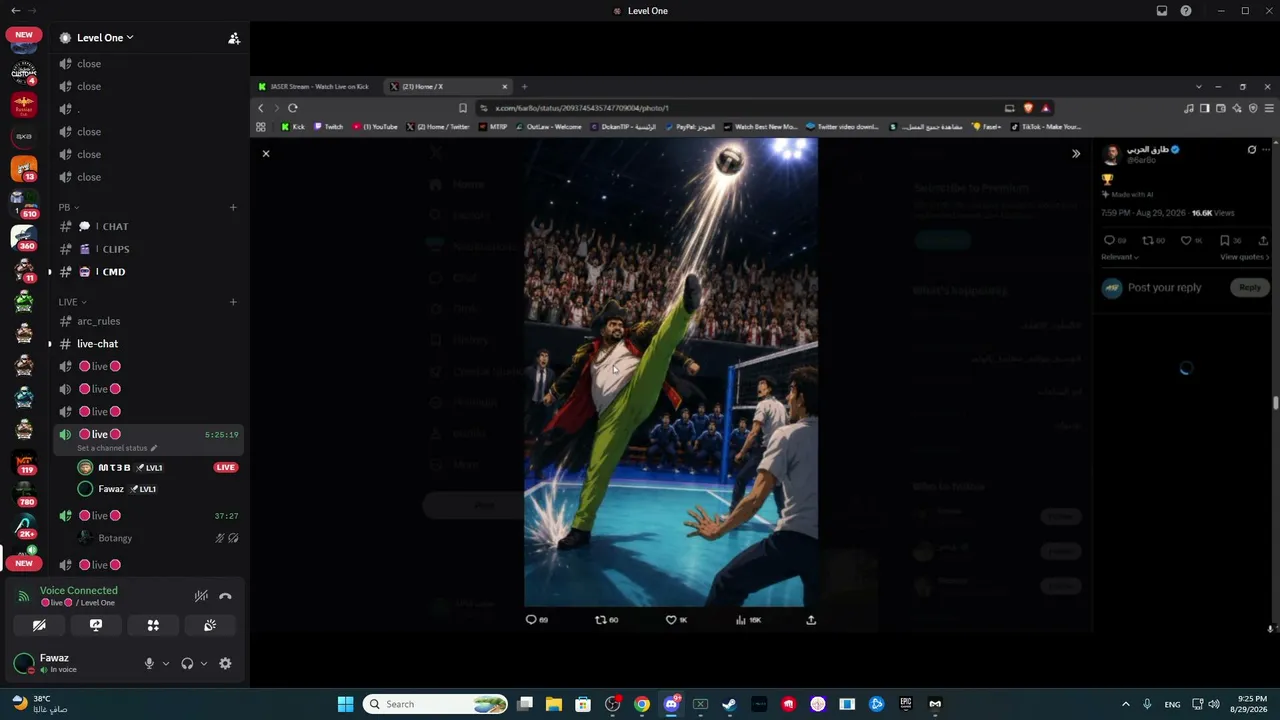Toggle noise suppression in voice panel
Image resolution: width=1280 pixels, height=720 pixels.
tap(201, 596)
